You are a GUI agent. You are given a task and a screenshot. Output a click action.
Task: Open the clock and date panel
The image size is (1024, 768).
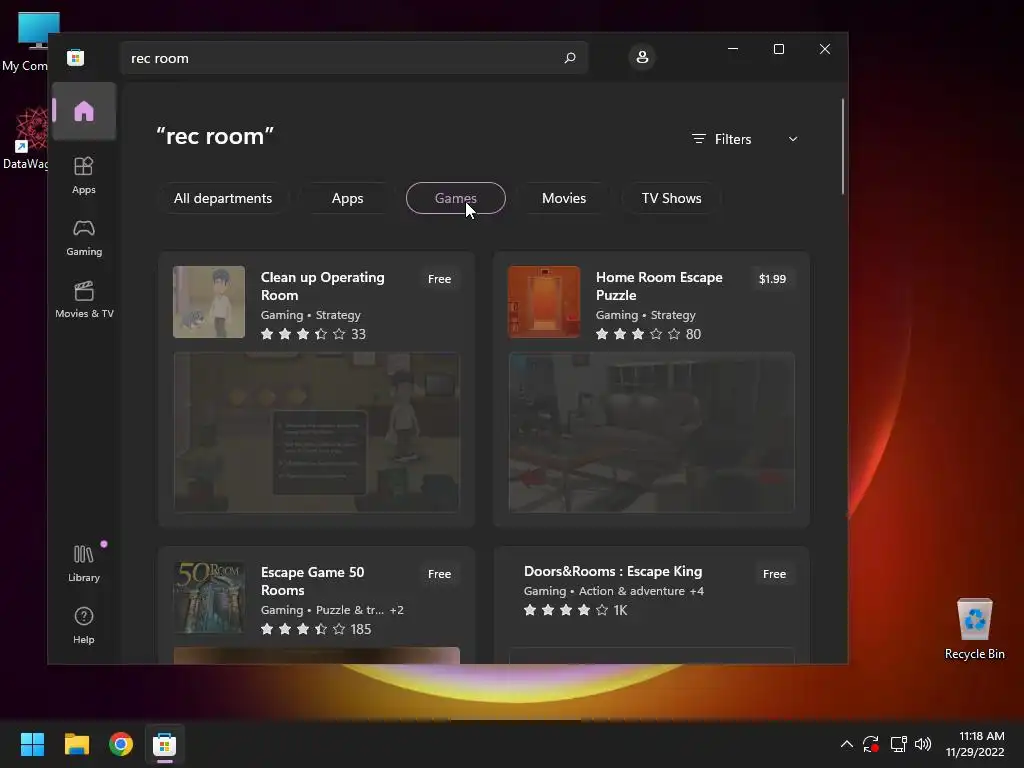975,744
